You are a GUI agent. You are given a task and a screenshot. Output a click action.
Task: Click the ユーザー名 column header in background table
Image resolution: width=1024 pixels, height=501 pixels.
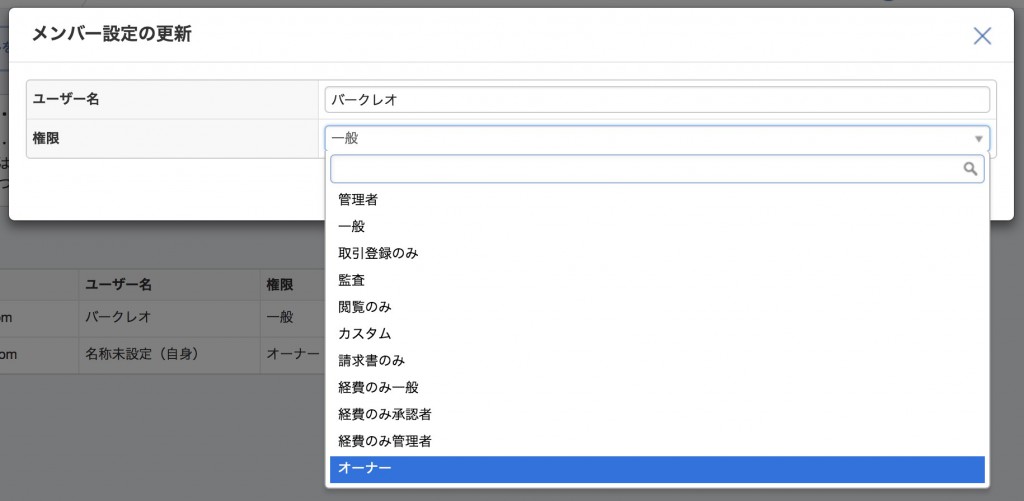[x=118, y=285]
